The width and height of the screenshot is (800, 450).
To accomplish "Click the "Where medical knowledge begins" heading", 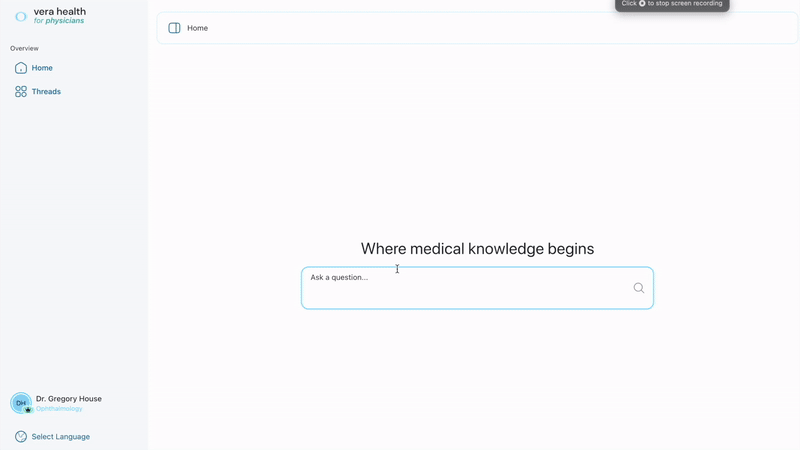I will (477, 249).
